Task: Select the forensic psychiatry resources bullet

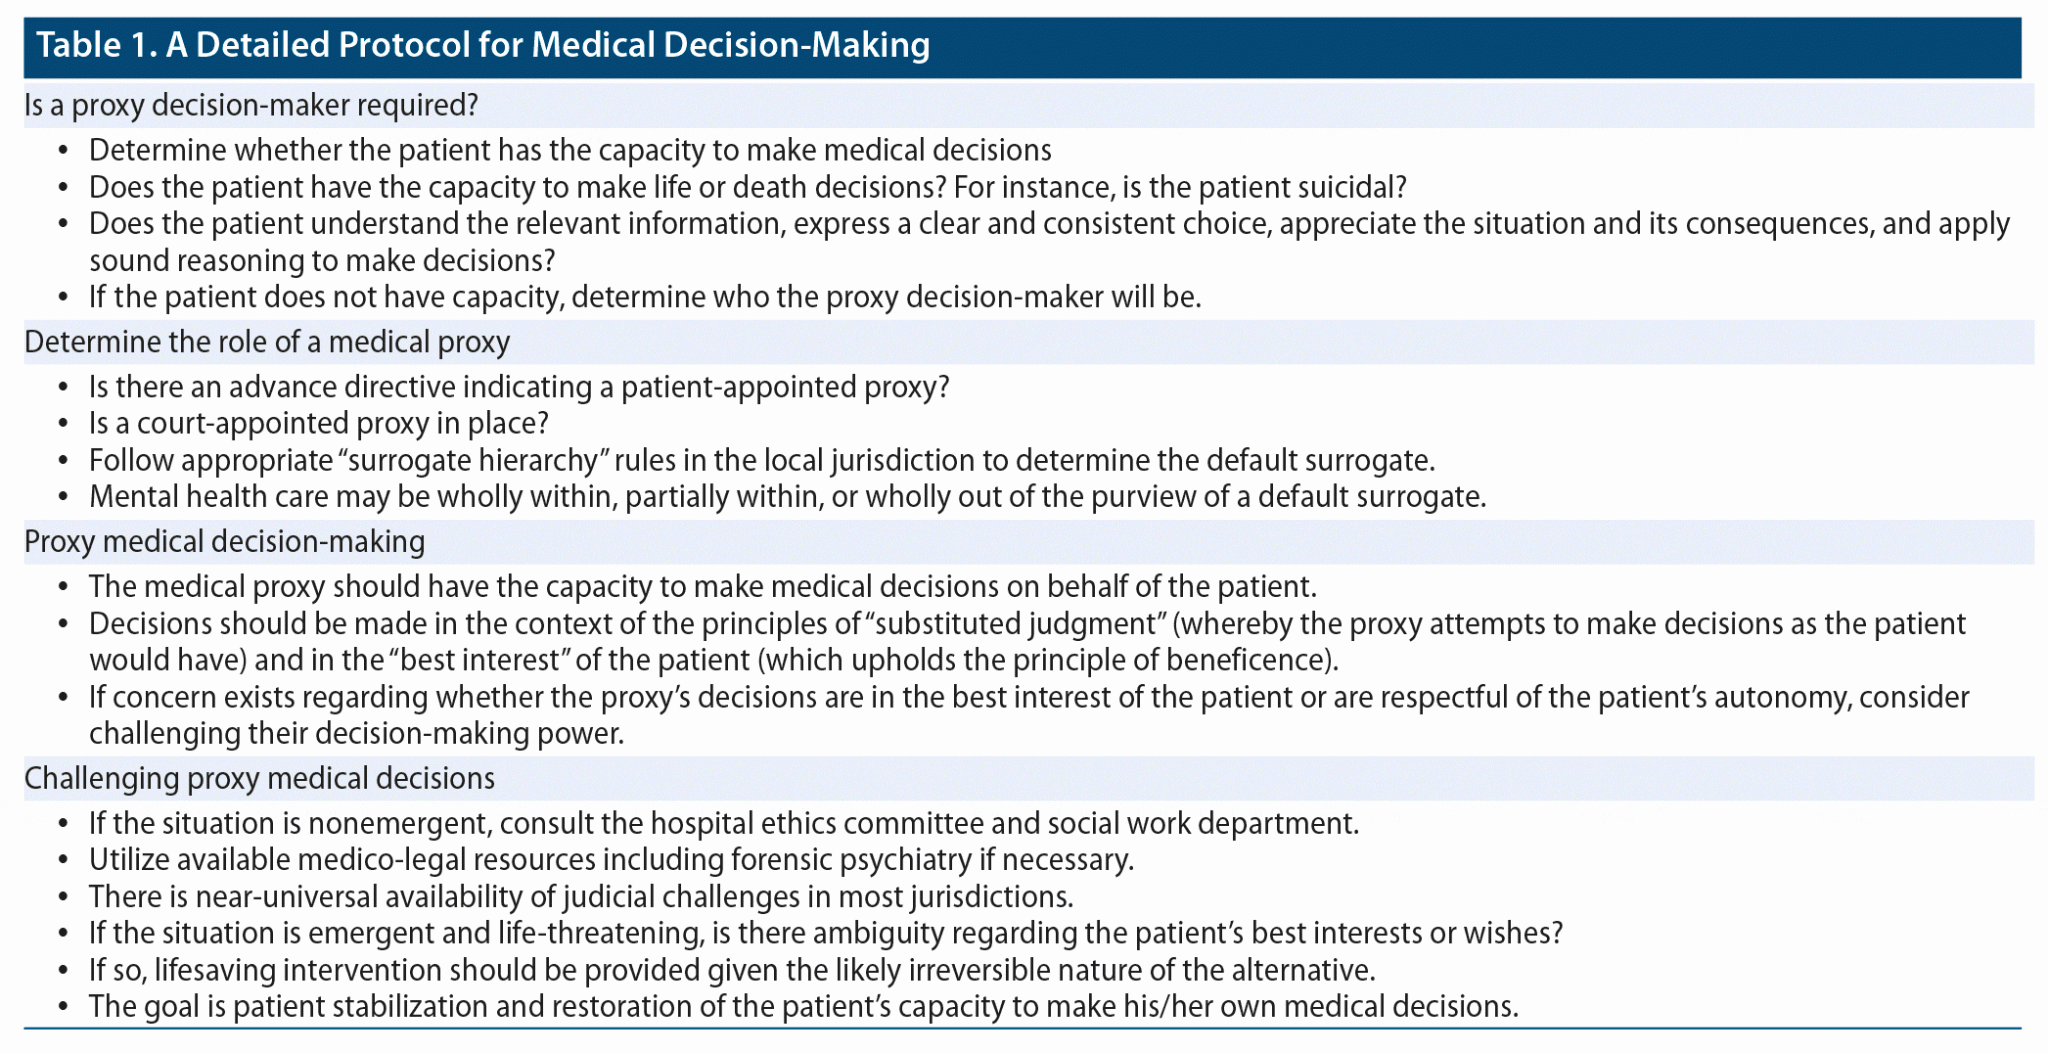Action: (611, 860)
